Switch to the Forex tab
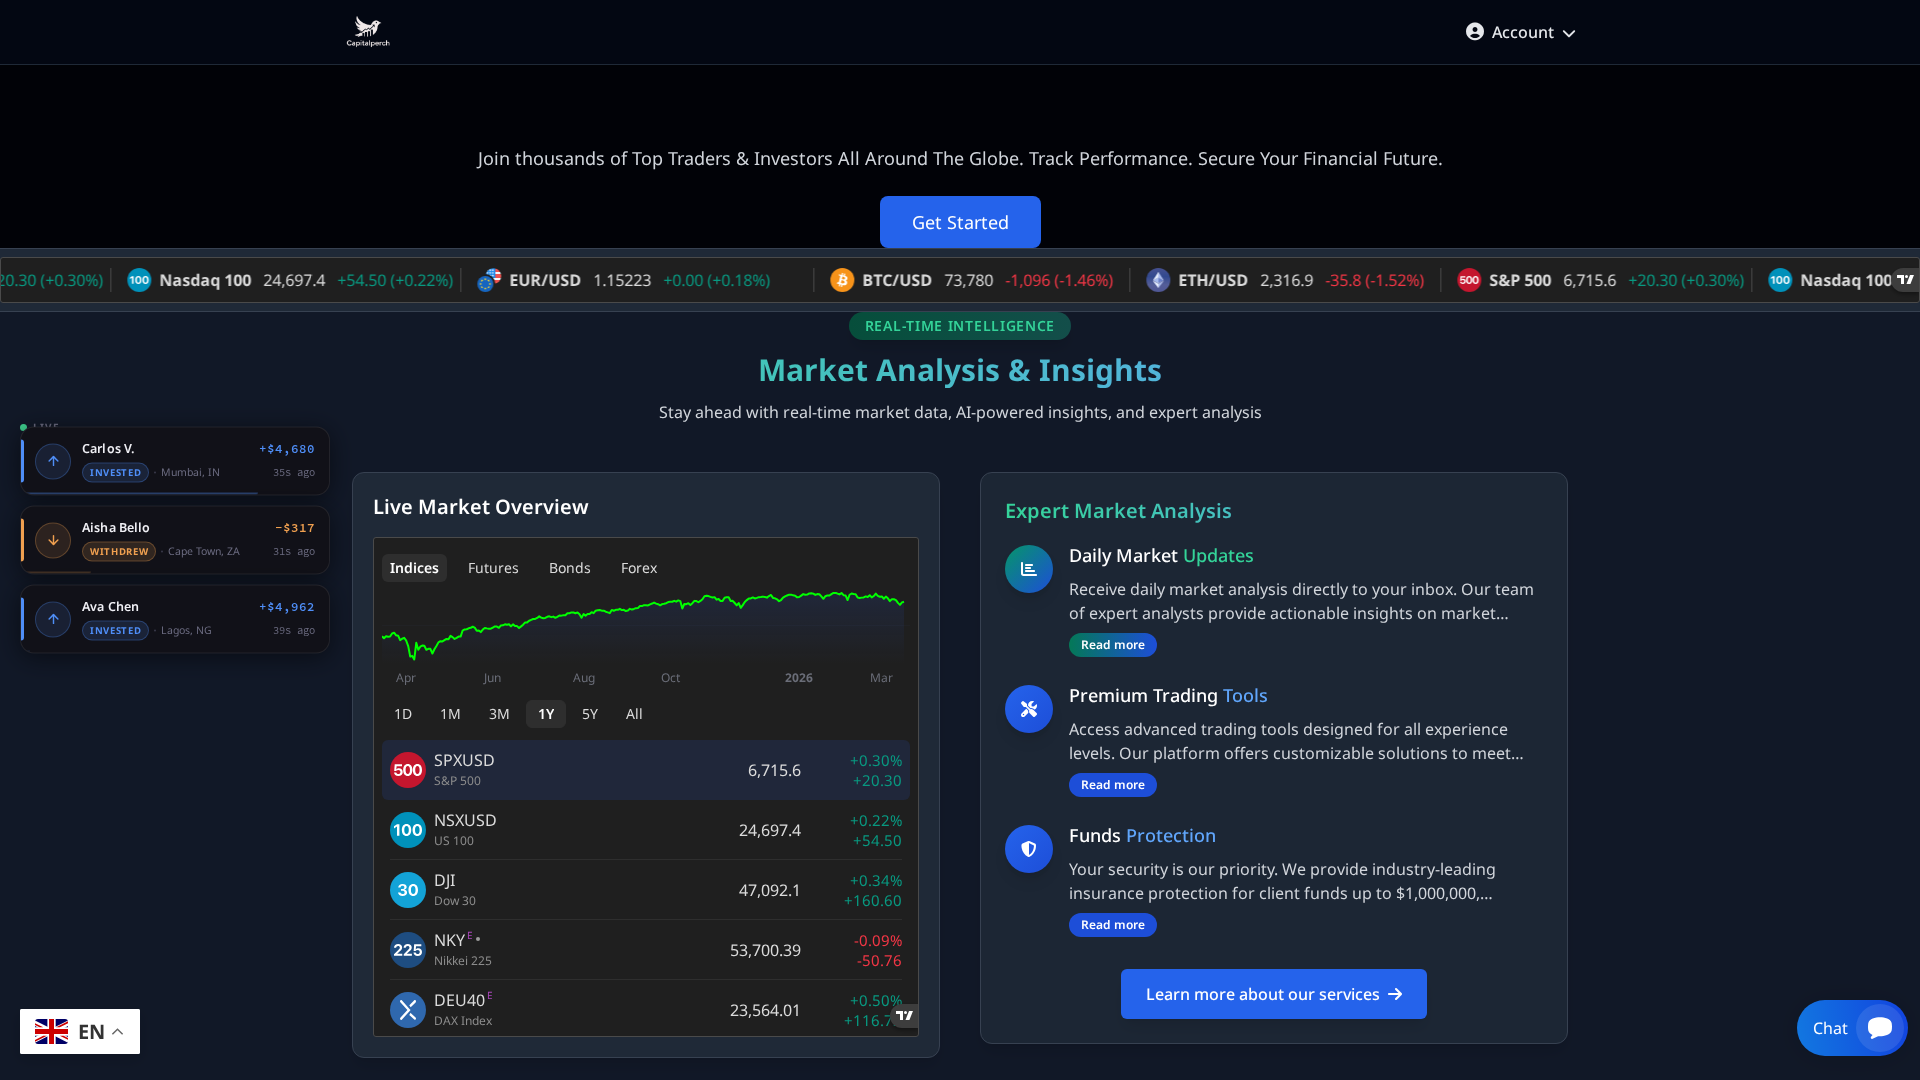 coord(638,567)
